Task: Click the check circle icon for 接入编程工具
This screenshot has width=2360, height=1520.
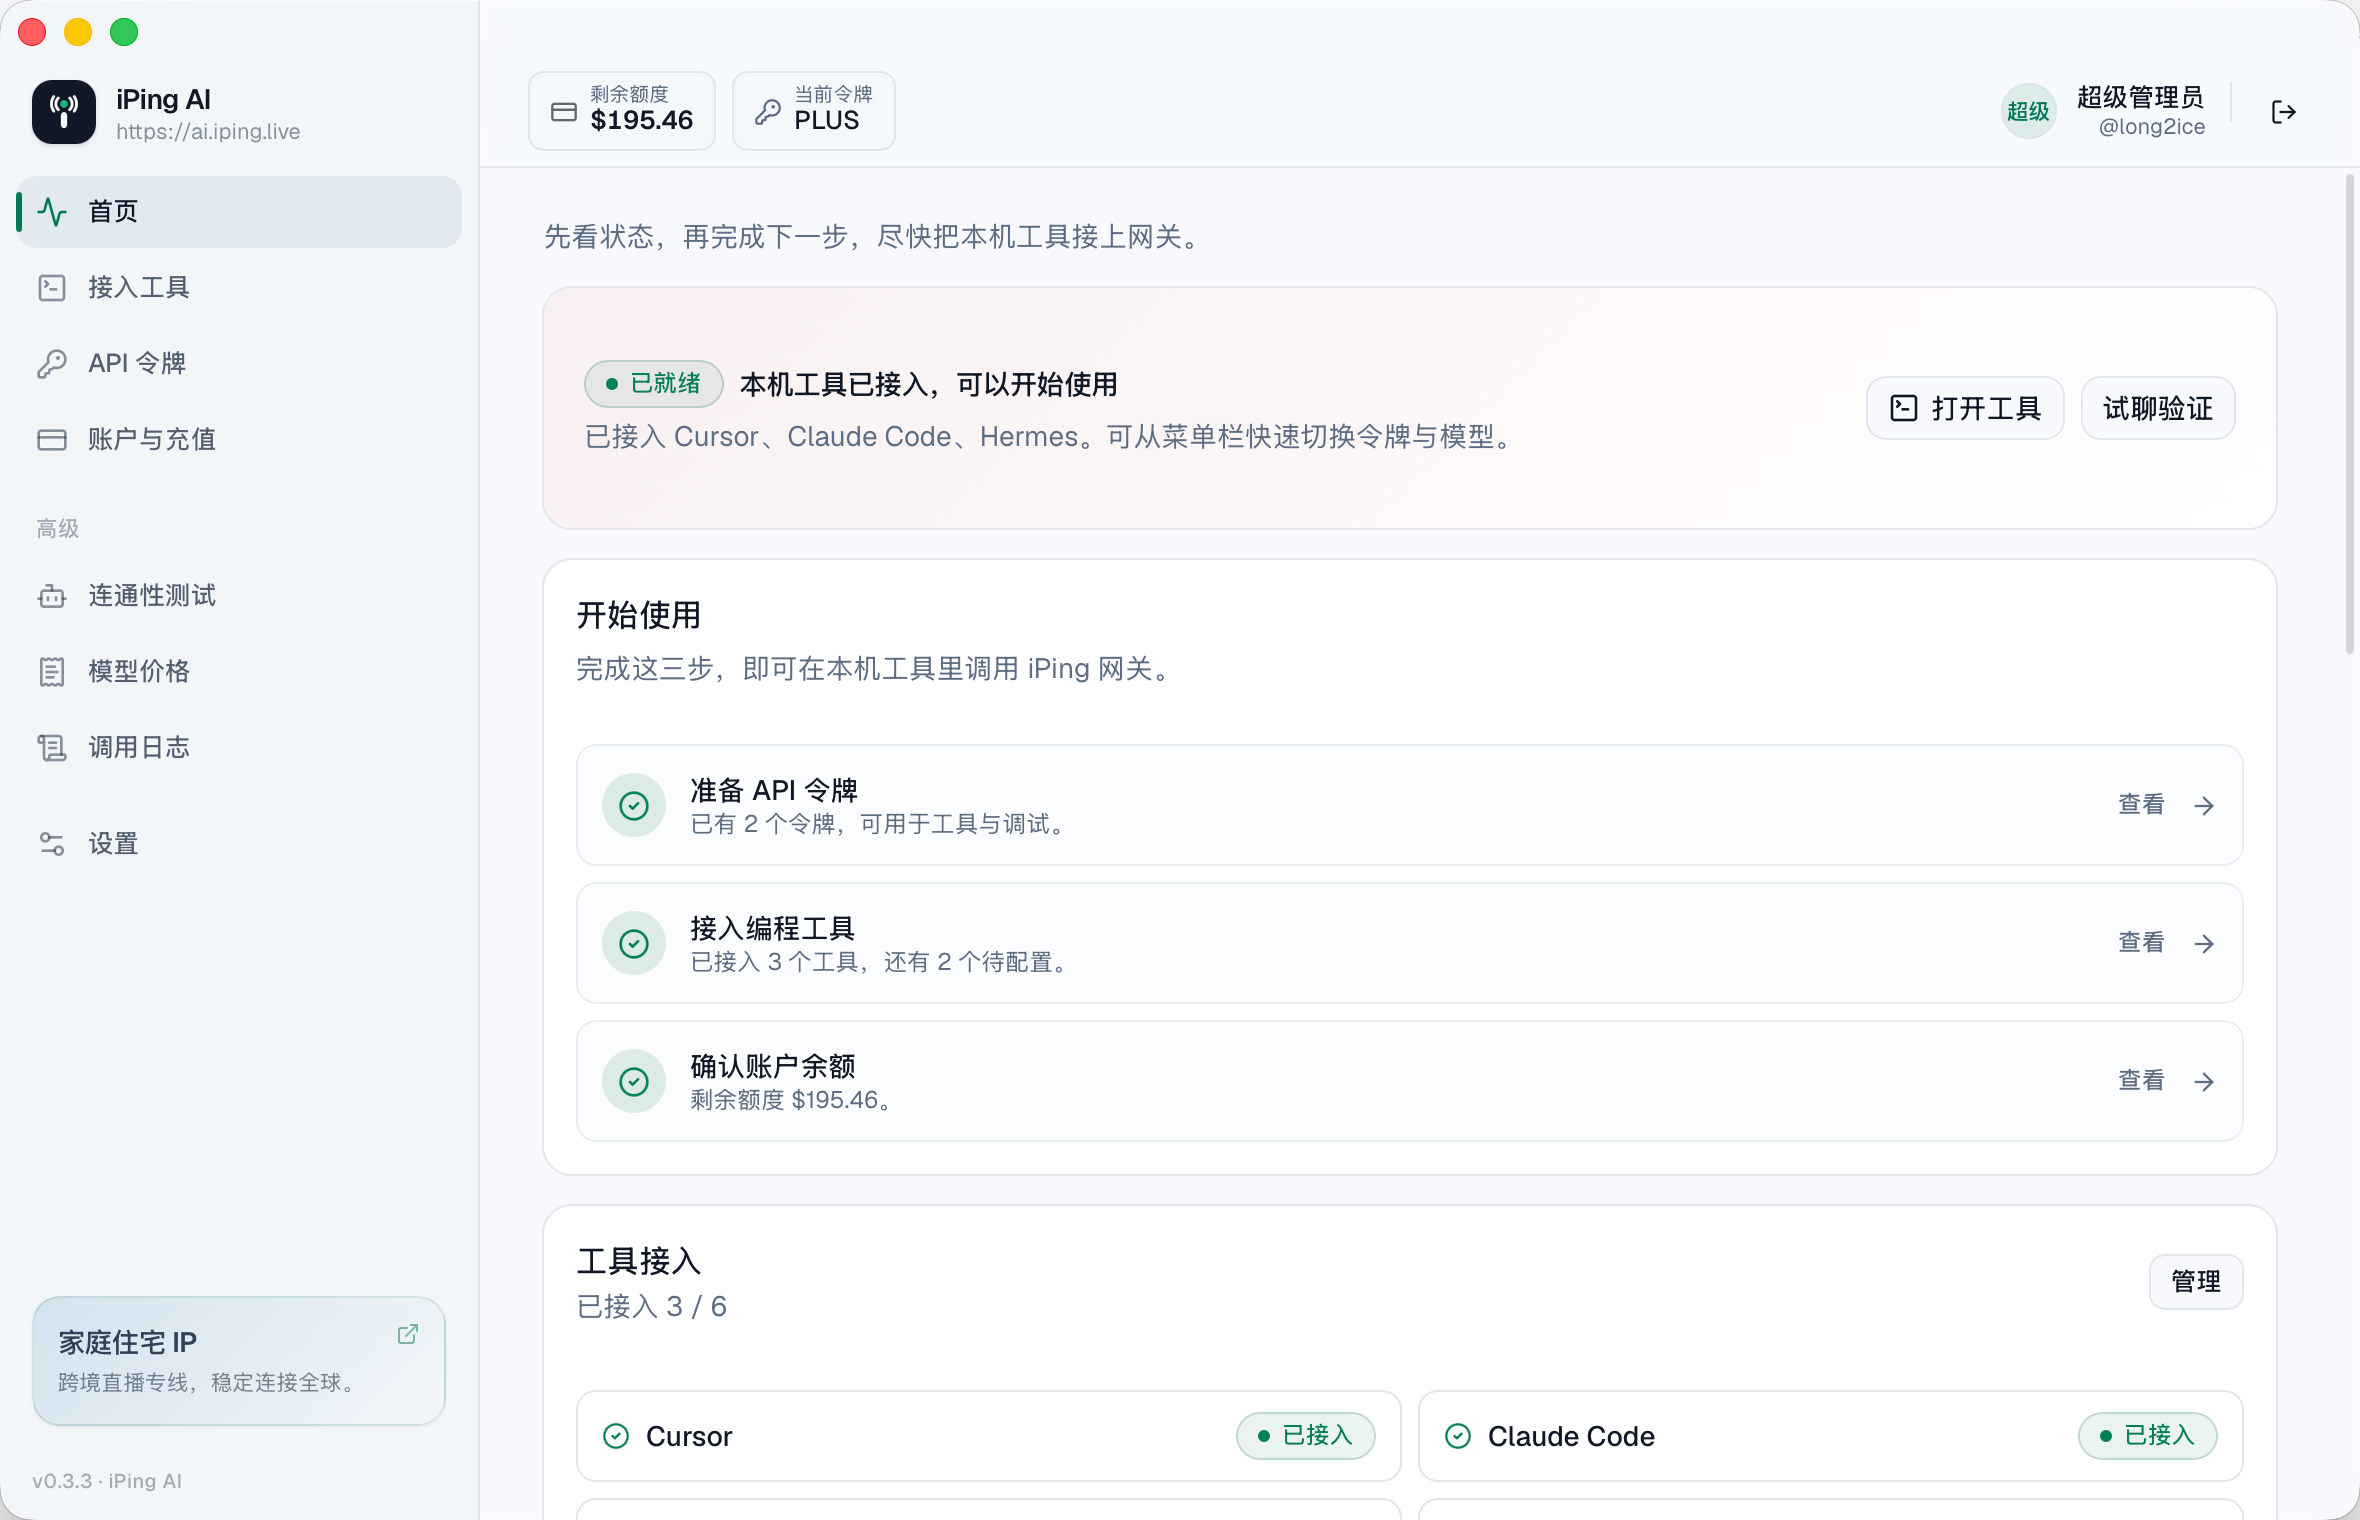Action: [x=634, y=944]
